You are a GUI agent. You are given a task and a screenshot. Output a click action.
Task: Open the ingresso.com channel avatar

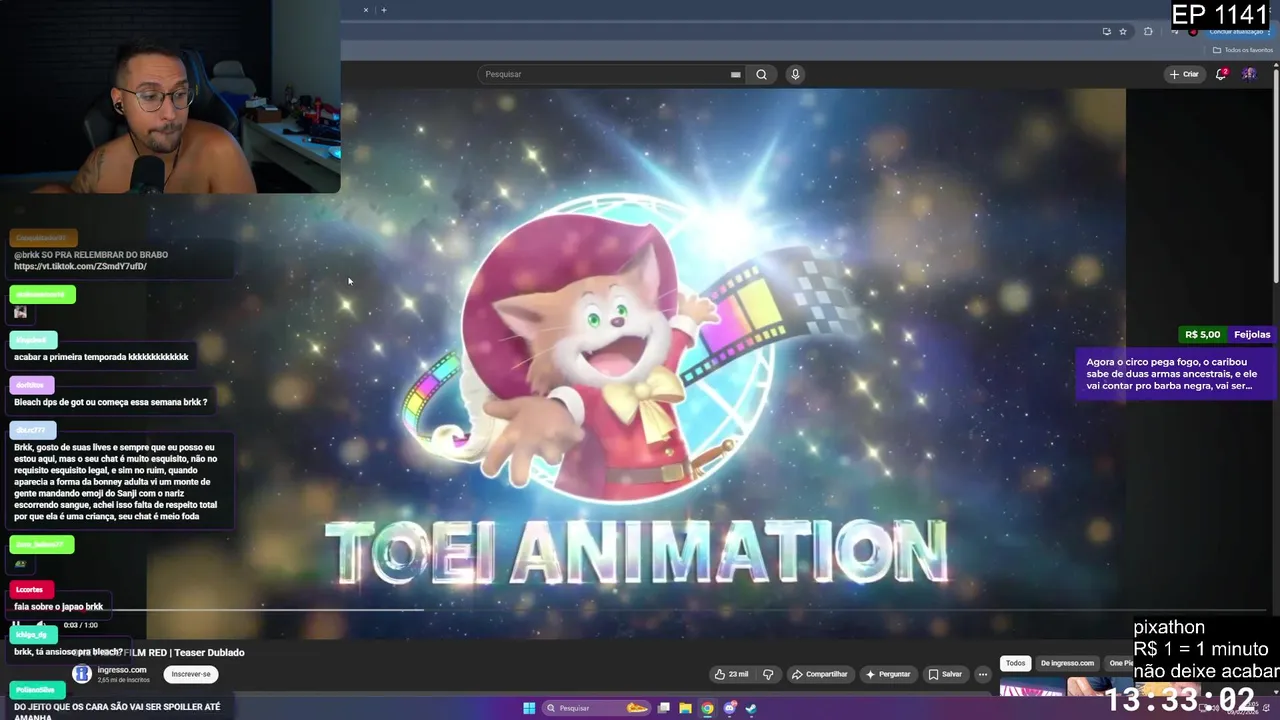point(82,674)
